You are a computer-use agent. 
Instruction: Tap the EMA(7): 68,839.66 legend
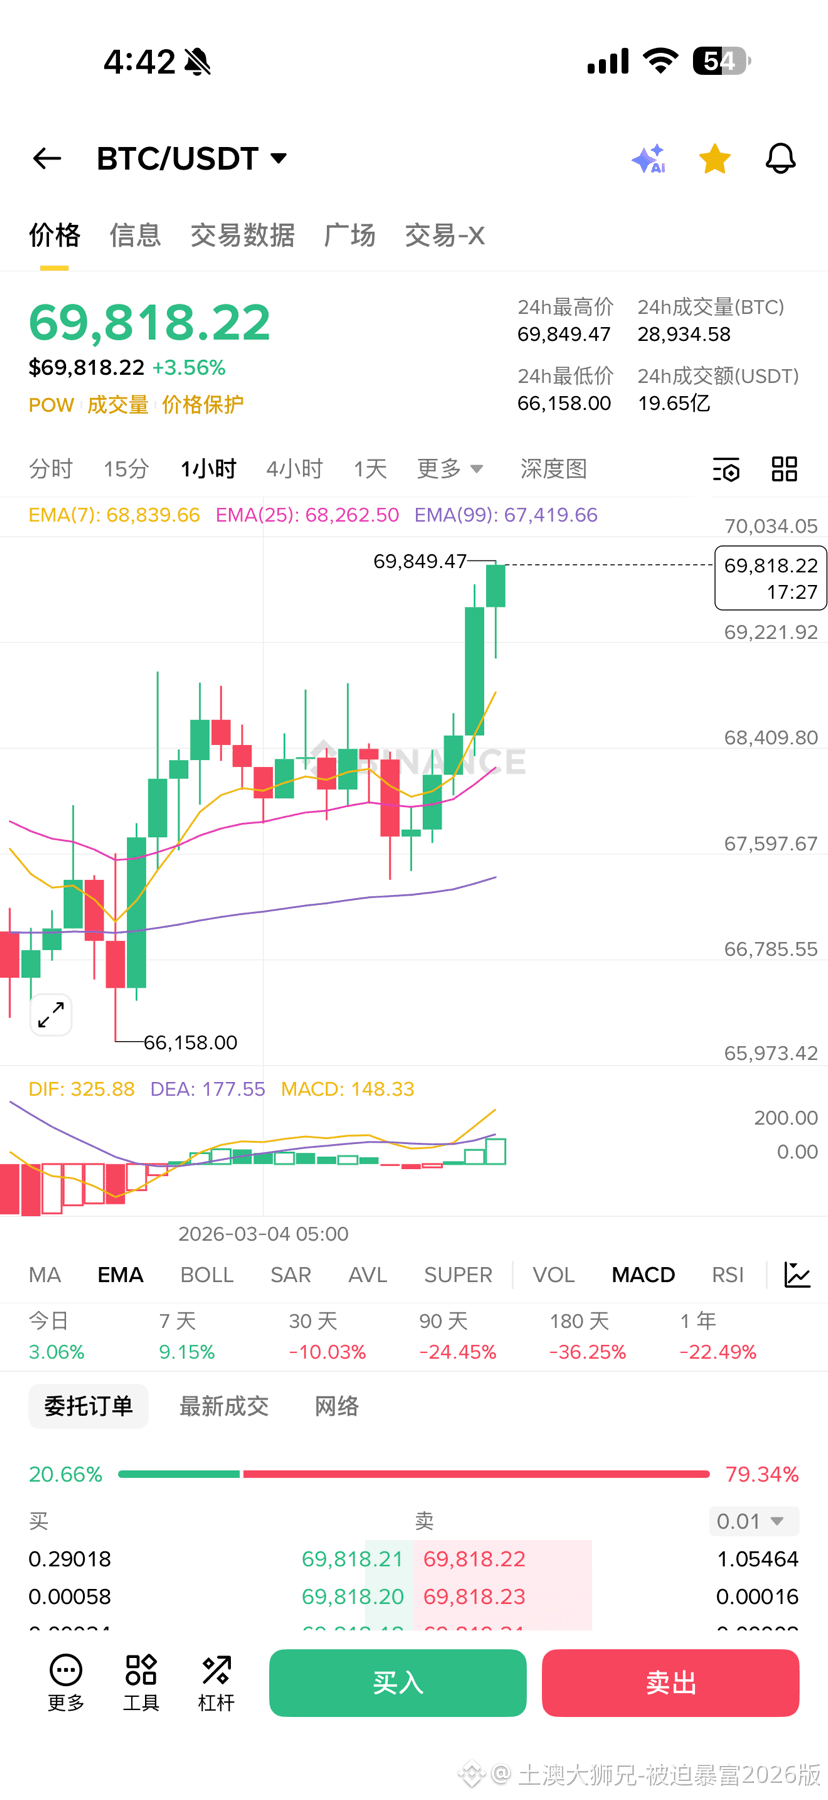[x=114, y=515]
